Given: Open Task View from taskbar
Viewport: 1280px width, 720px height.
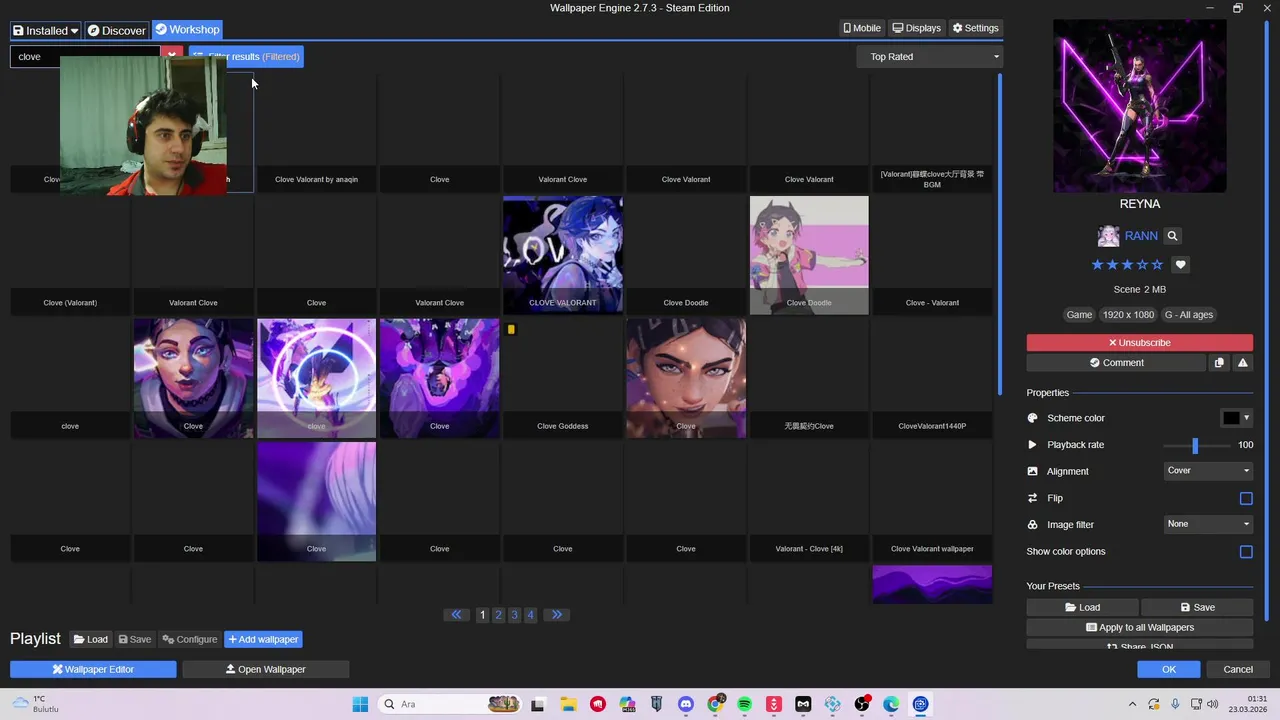Looking at the screenshot, I should point(538,704).
